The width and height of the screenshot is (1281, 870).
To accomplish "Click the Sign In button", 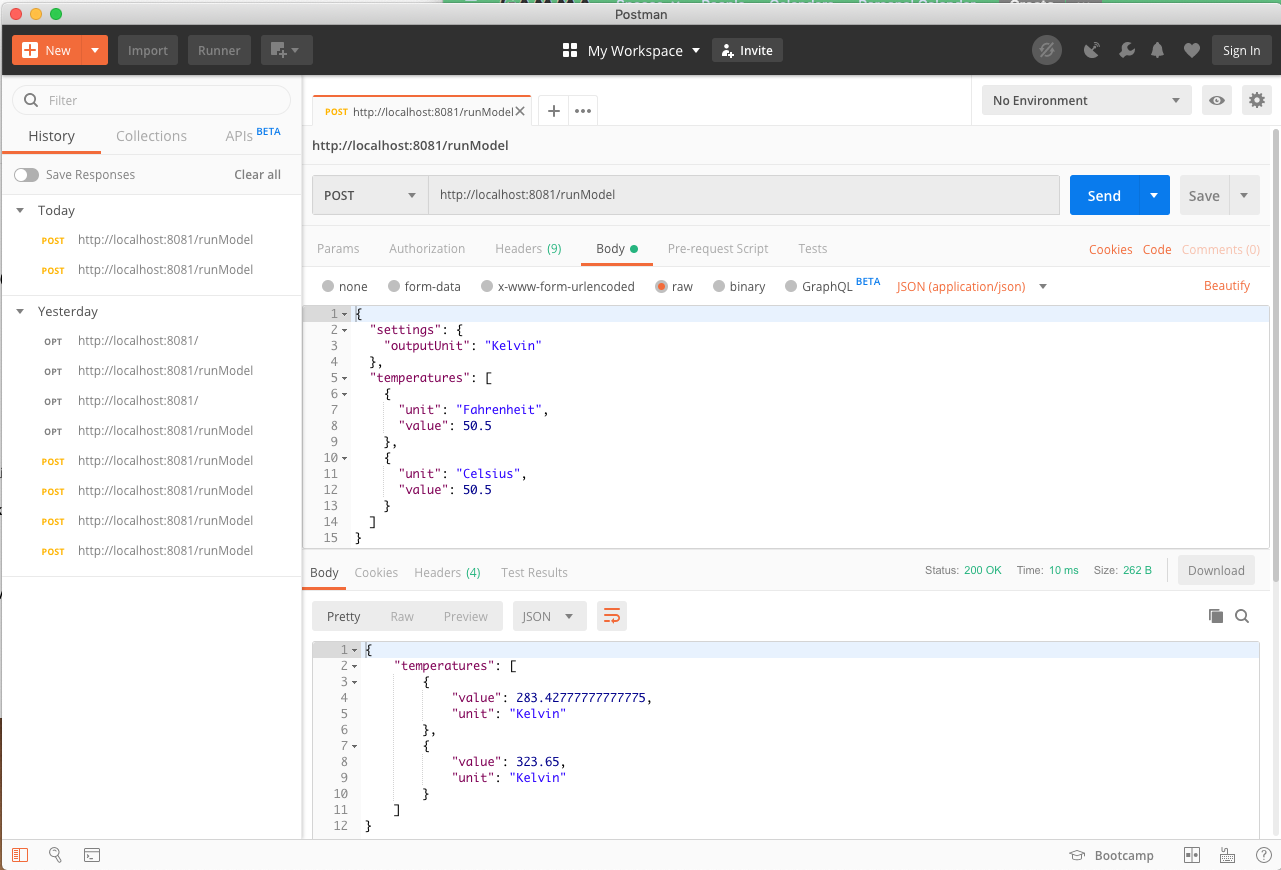I will (1241, 50).
